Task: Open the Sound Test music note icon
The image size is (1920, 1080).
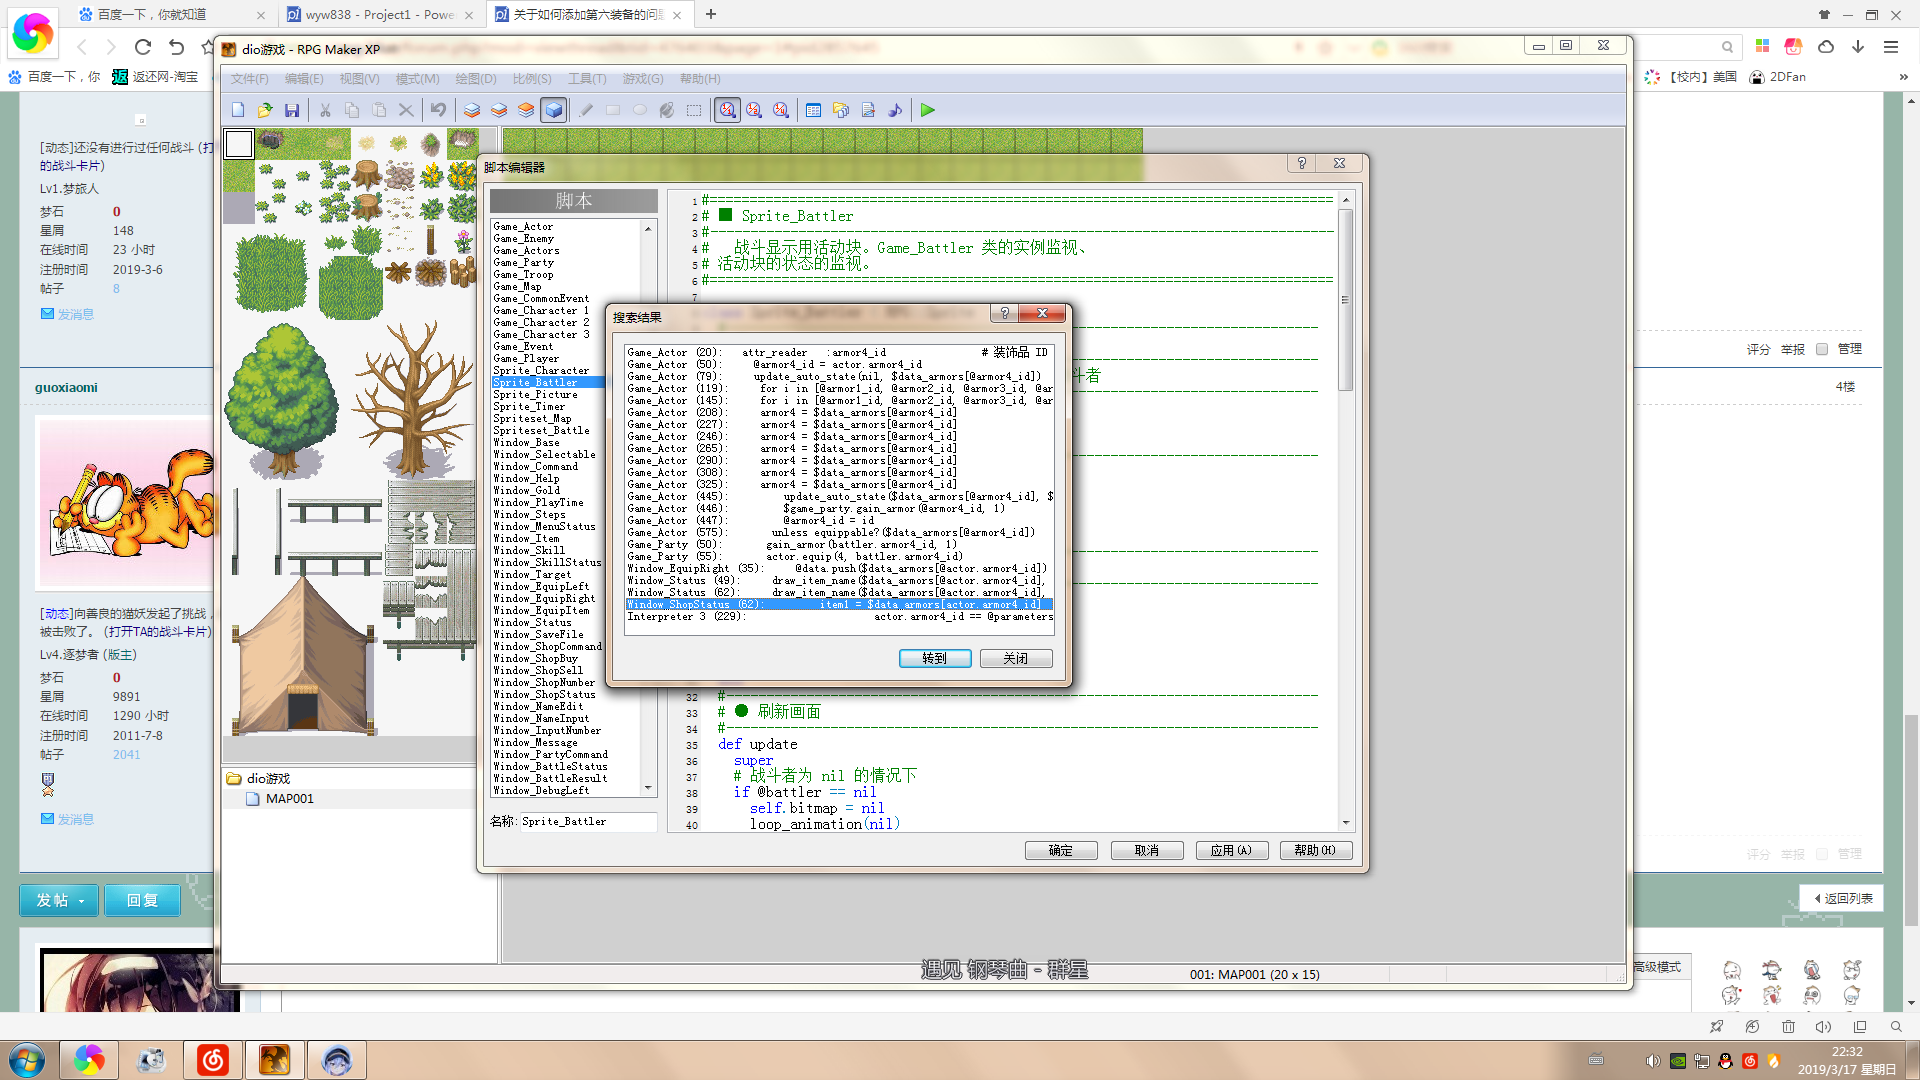Action: (895, 110)
